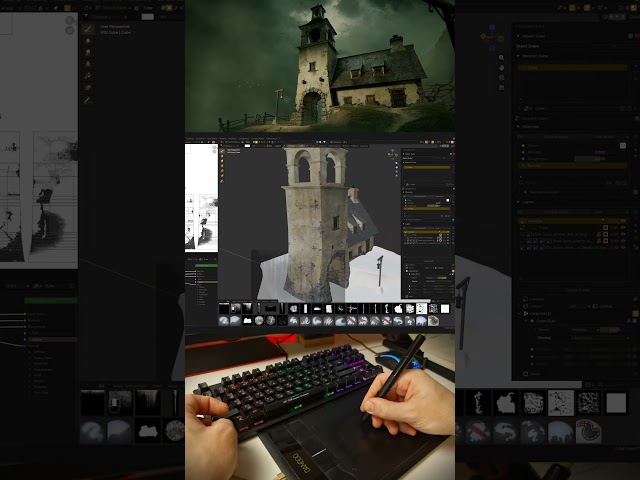Toggle the eye icon on the third layer row
Viewport: 640px width, 480px height.
[x=623, y=234]
